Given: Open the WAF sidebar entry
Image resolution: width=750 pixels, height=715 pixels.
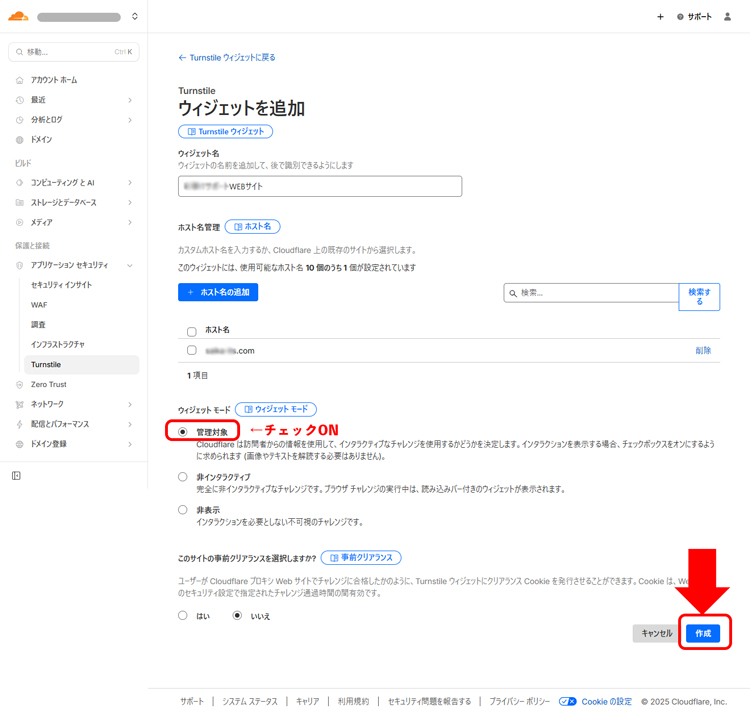Looking at the screenshot, I should (39, 305).
